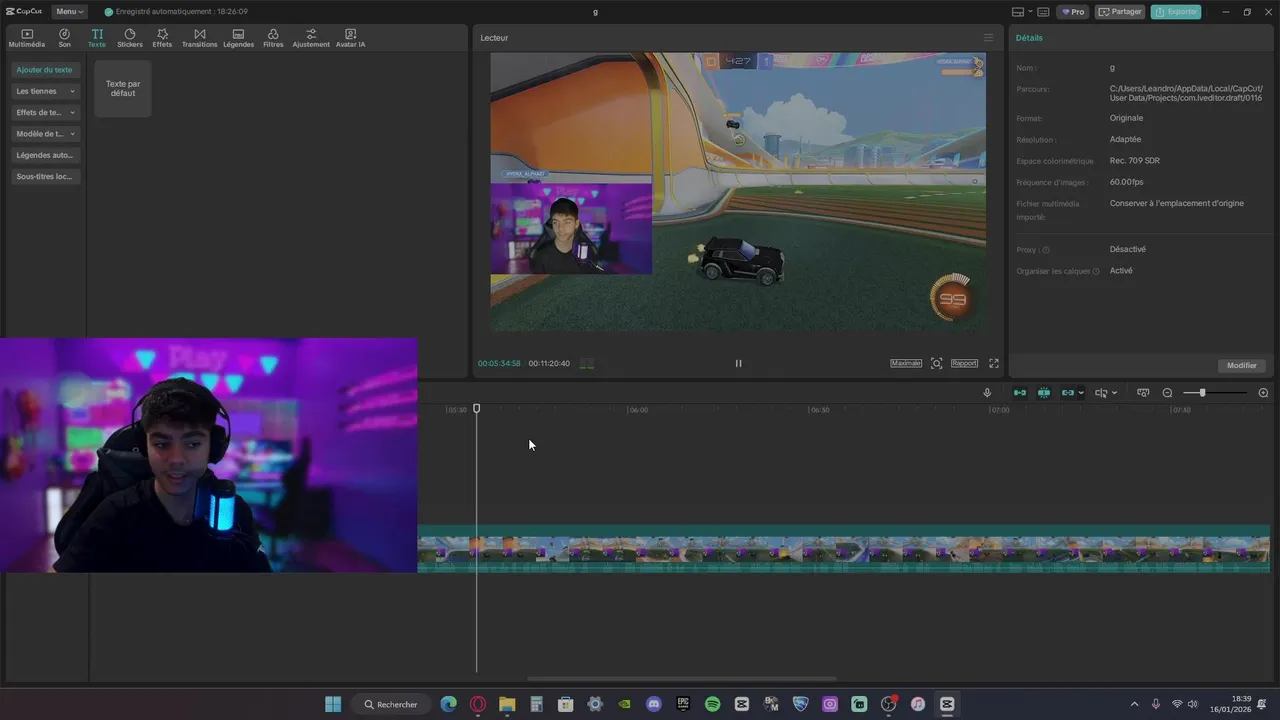Open Légendes auto option

click(45, 155)
